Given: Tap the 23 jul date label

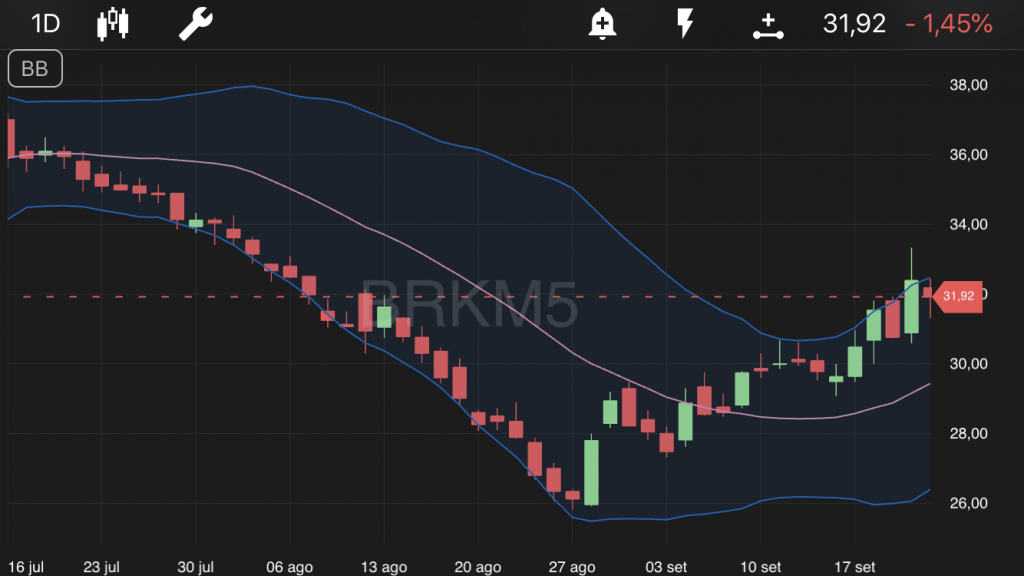Looking at the screenshot, I should [101, 567].
